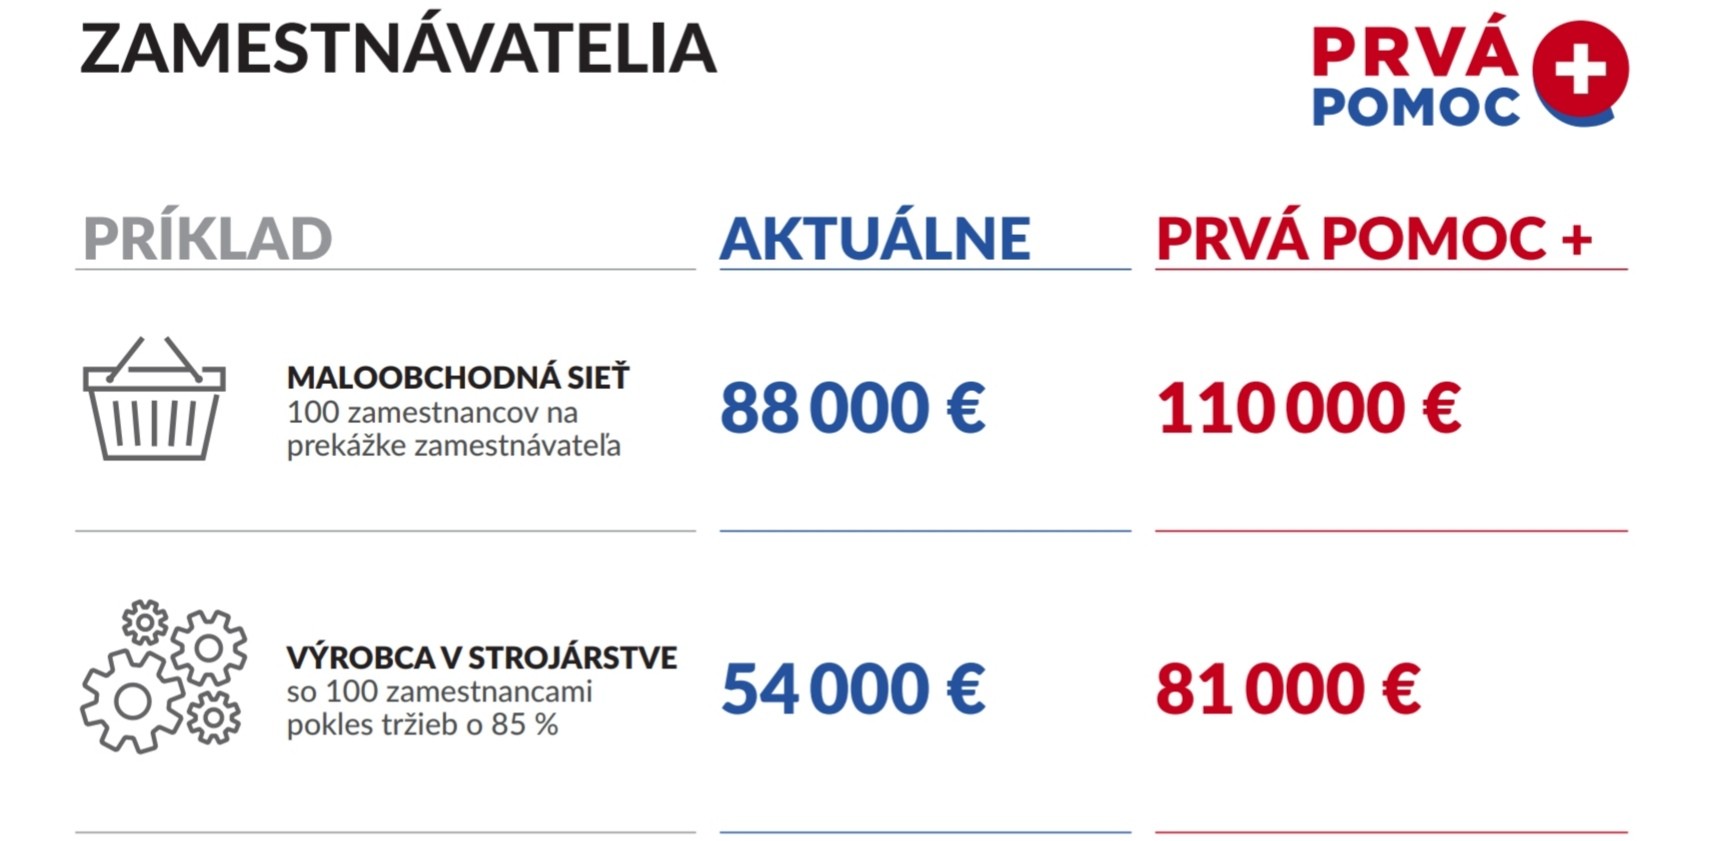This screenshot has width=1722, height=841.
Task: Select the MALOOBCHODNÁ SIEŤ row label
Action: pos(458,377)
